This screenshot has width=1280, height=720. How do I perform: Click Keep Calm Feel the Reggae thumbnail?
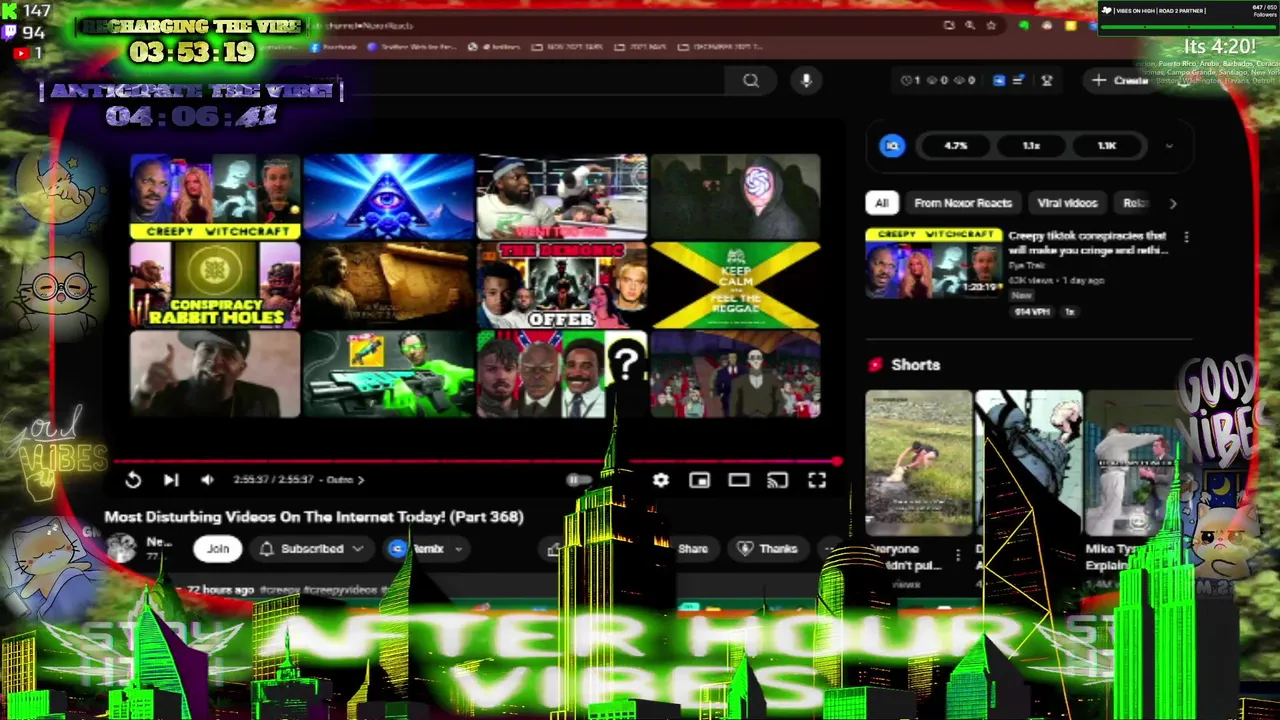click(x=735, y=285)
